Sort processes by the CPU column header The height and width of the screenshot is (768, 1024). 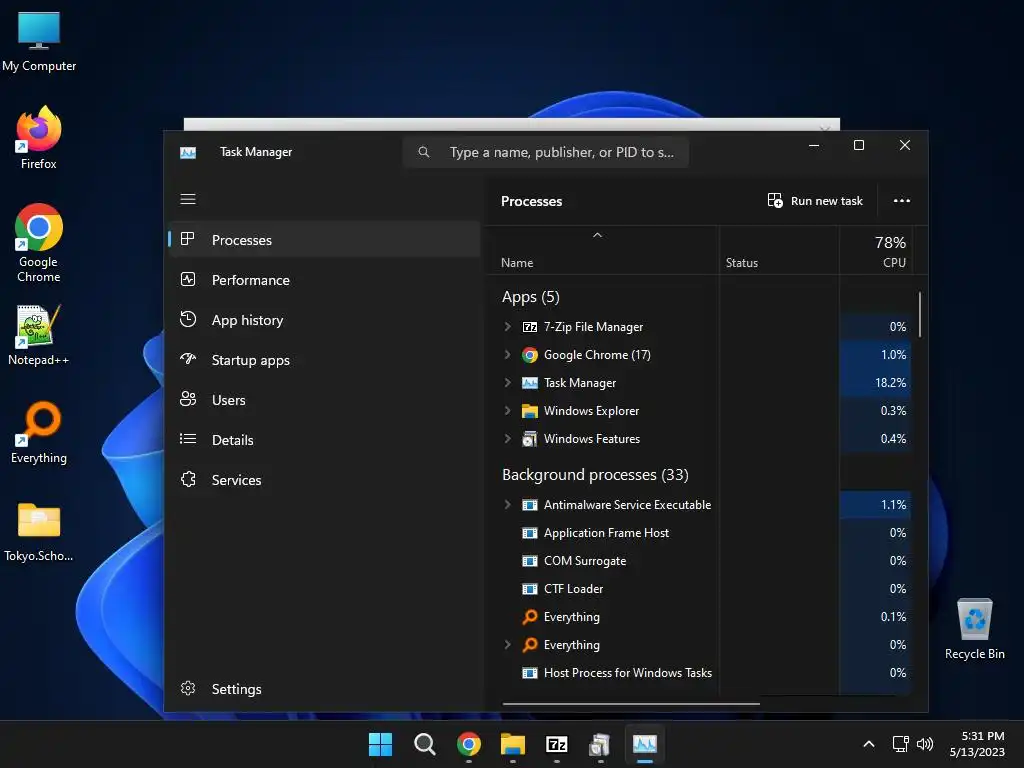[876, 250]
